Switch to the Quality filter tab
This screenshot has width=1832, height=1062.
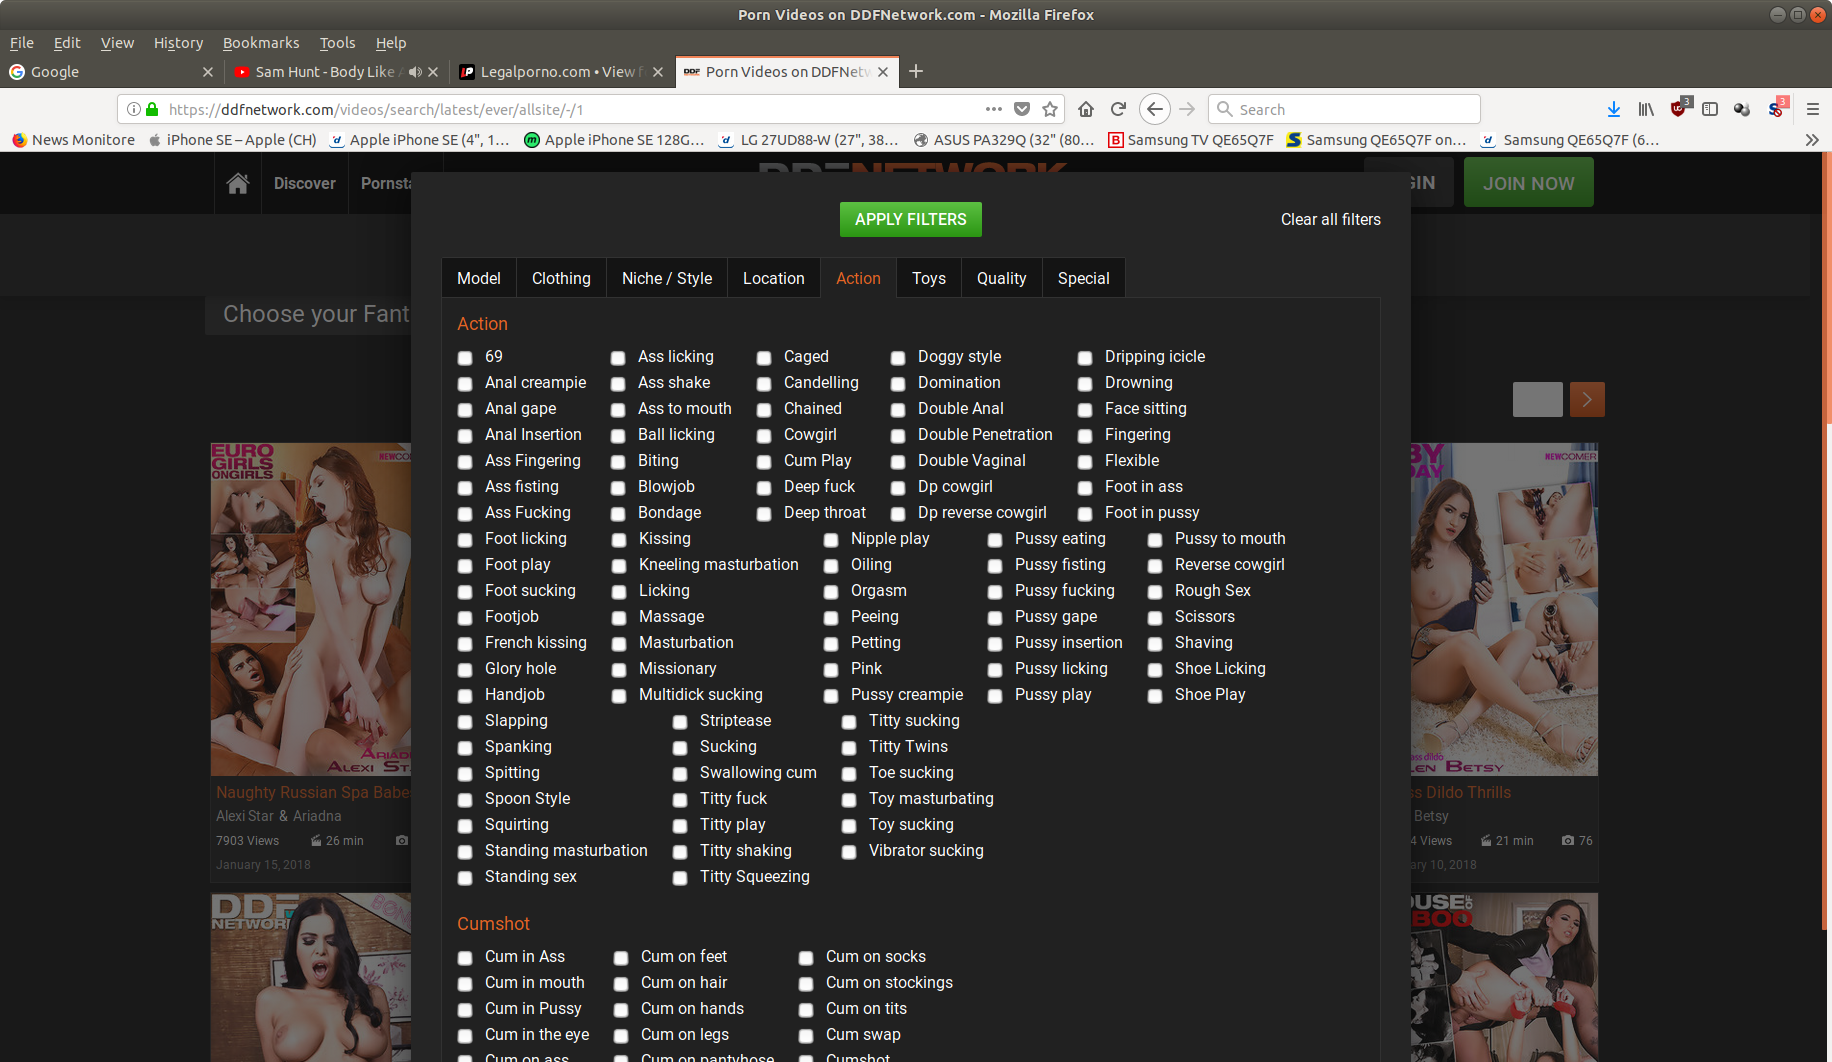tap(1001, 278)
